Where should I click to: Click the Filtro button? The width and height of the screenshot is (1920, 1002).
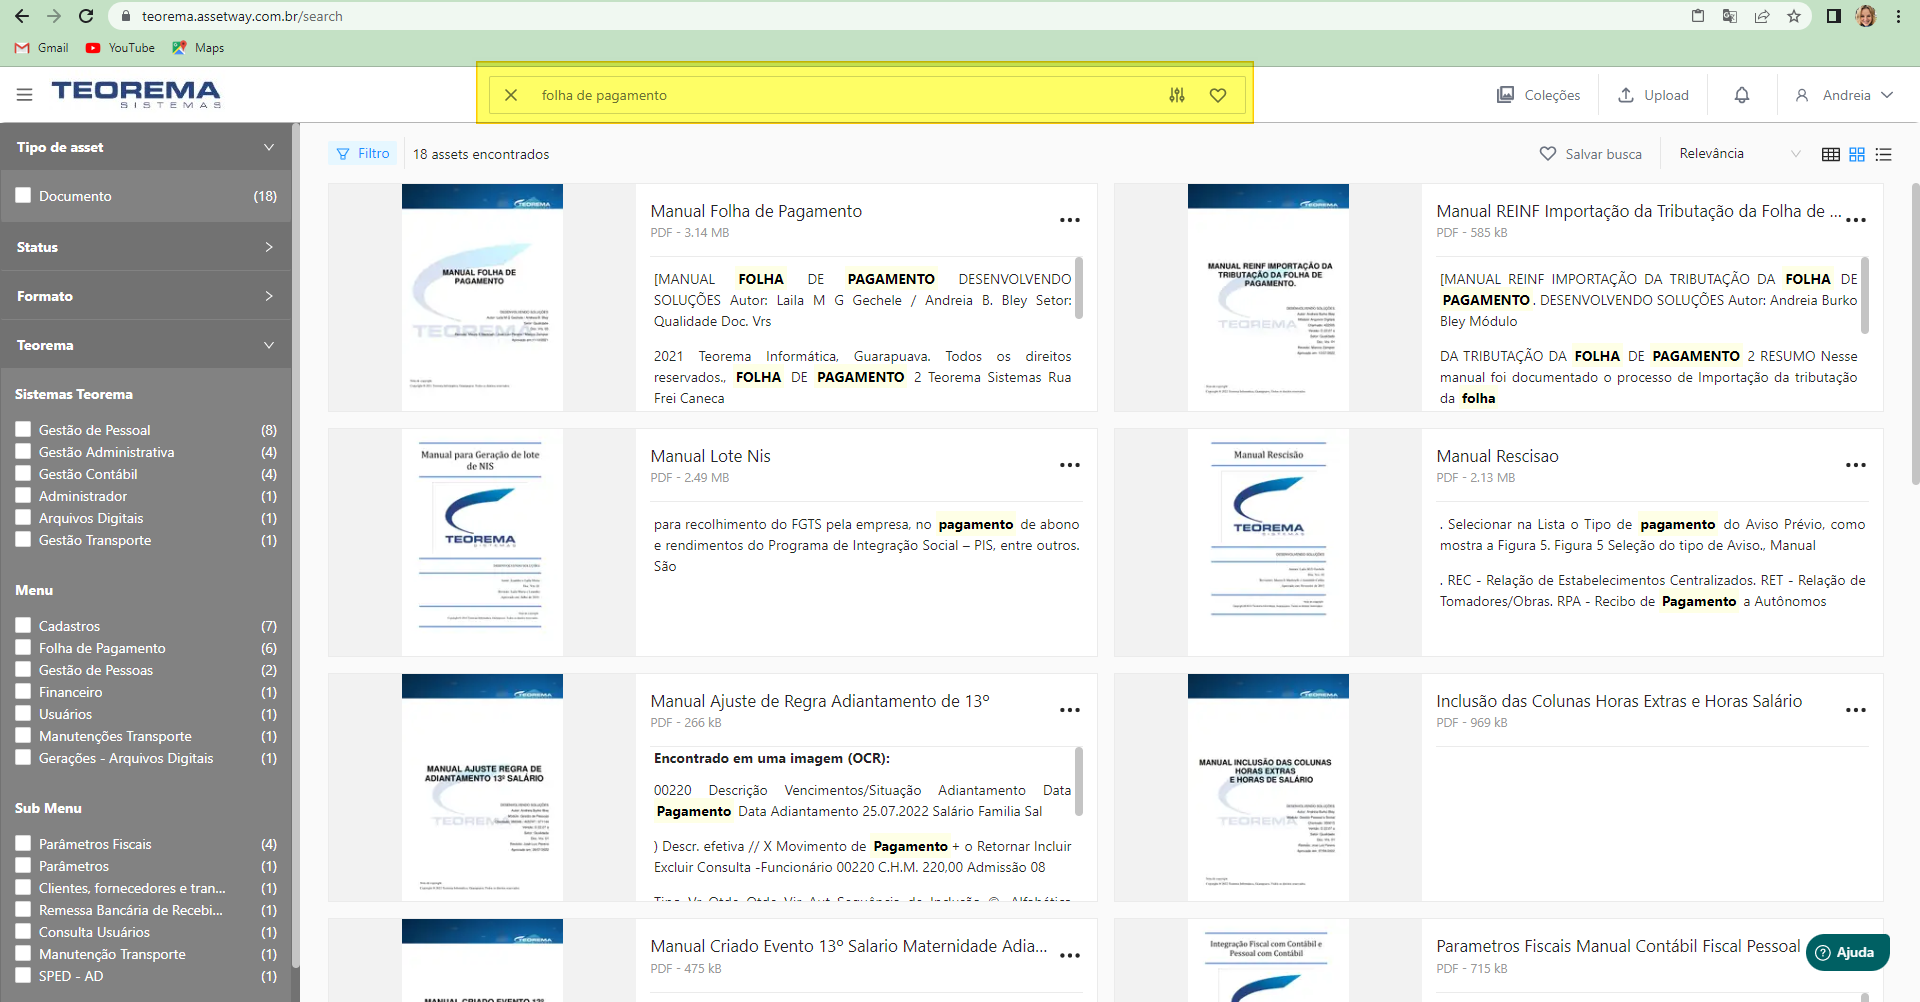coord(363,153)
